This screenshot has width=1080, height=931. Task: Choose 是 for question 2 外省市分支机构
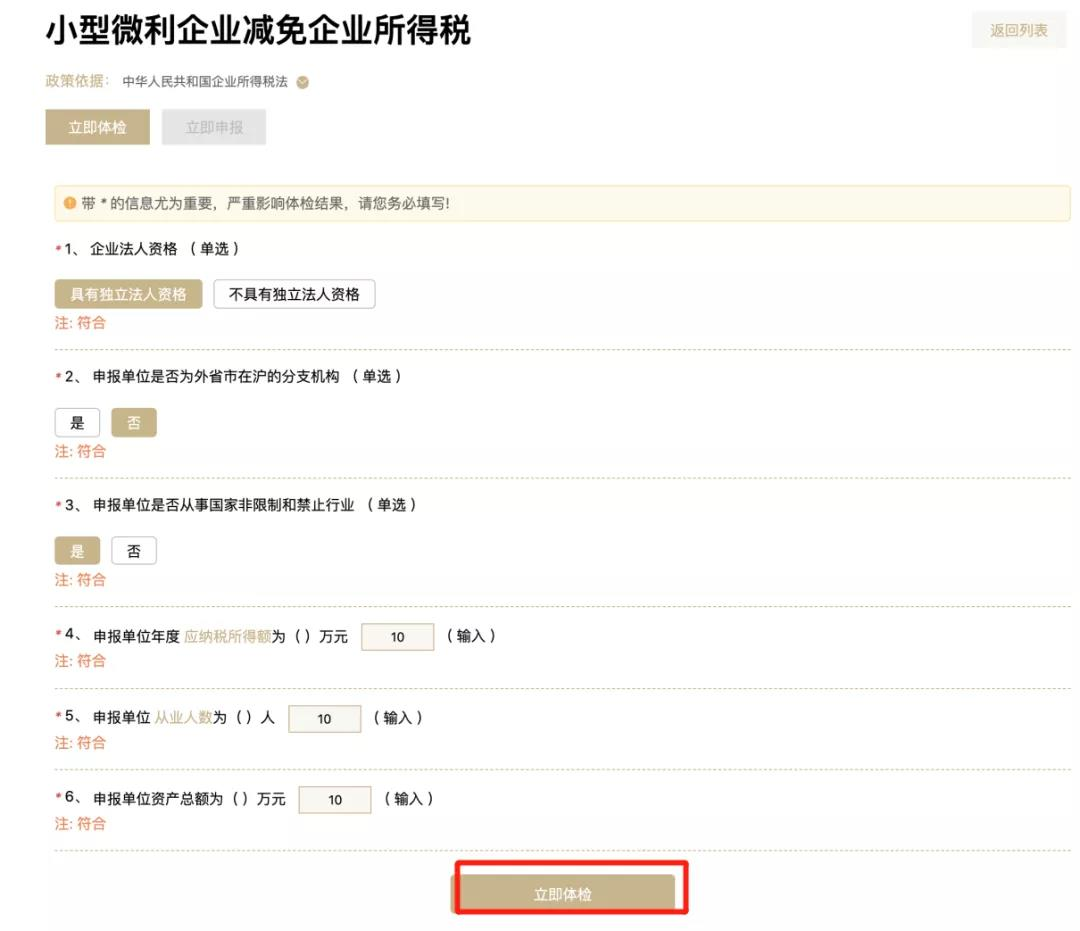point(77,422)
